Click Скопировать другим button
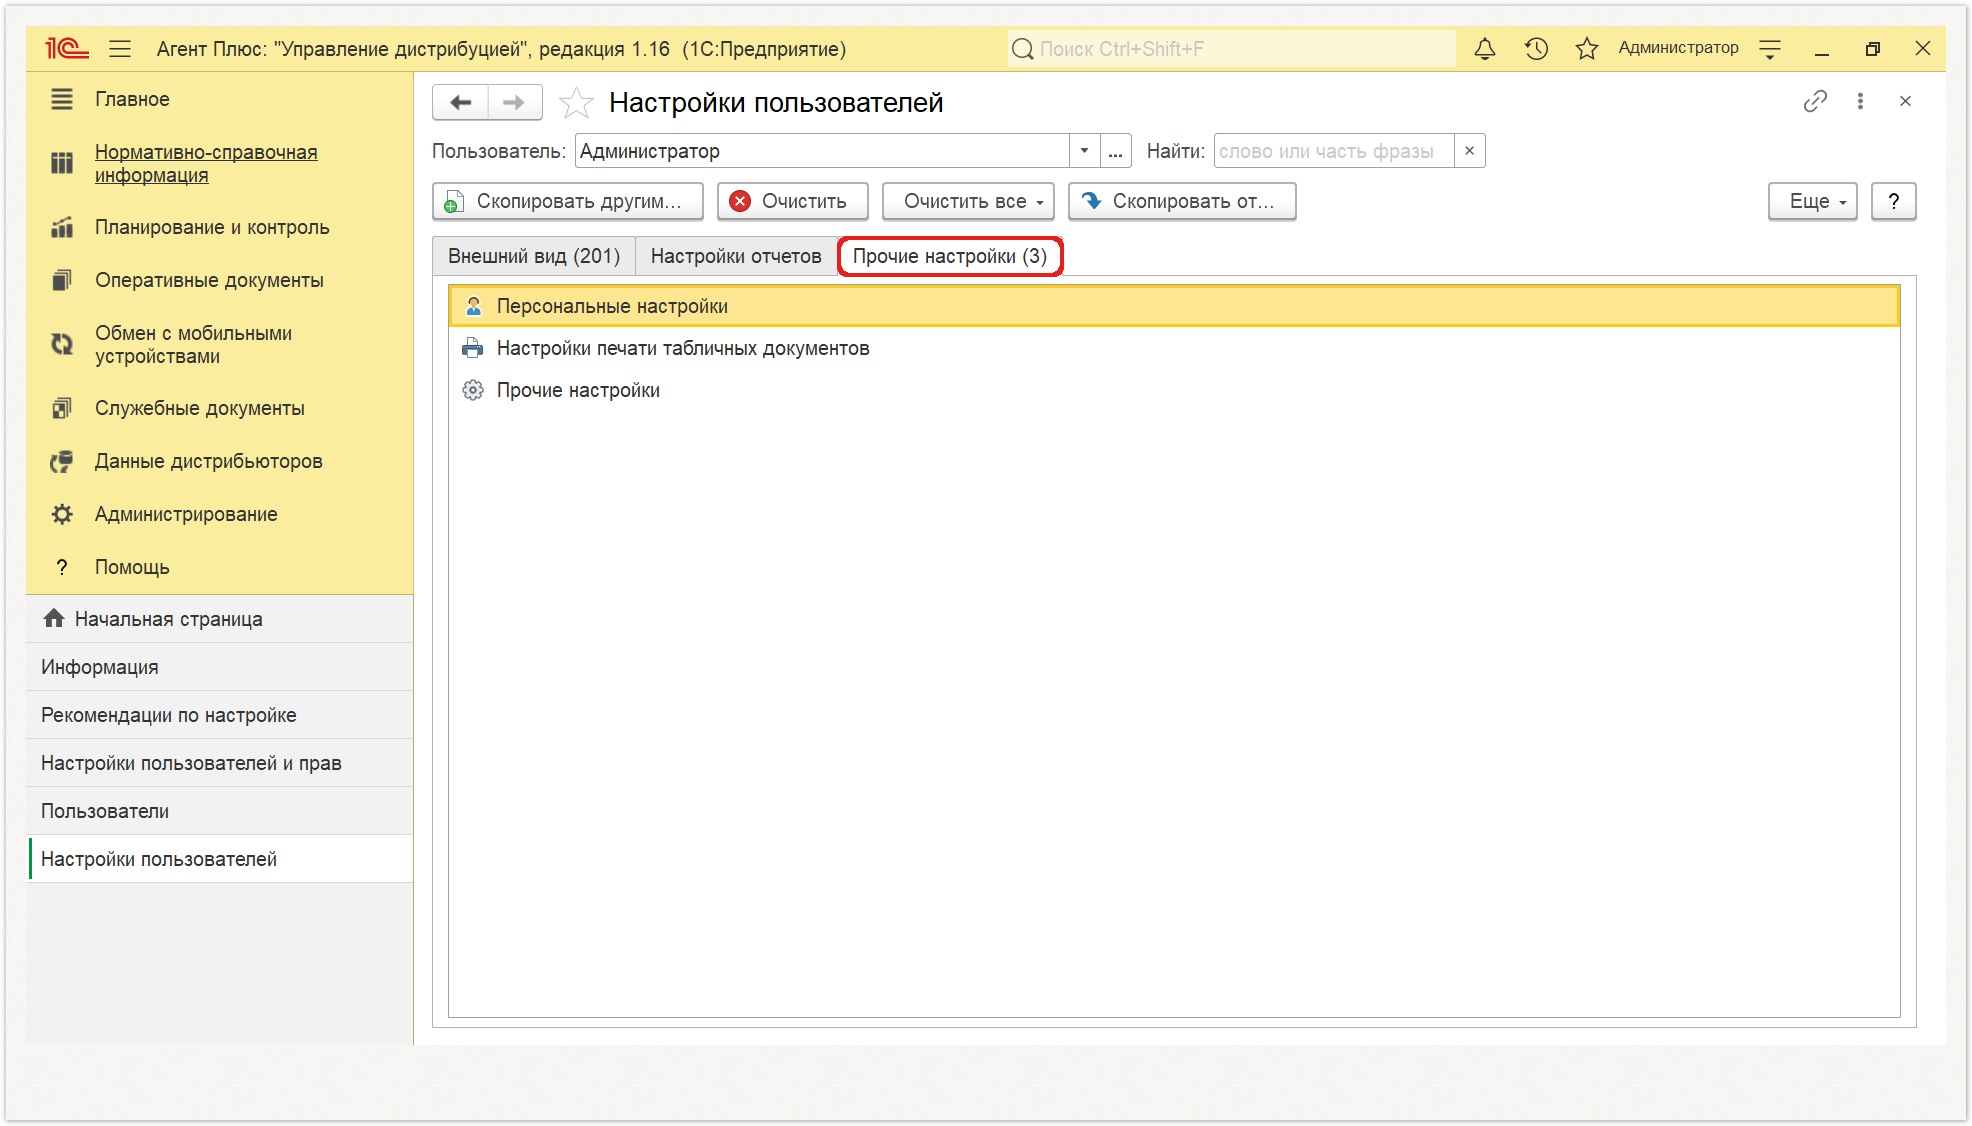Viewport: 1972px width, 1126px height. [x=568, y=201]
